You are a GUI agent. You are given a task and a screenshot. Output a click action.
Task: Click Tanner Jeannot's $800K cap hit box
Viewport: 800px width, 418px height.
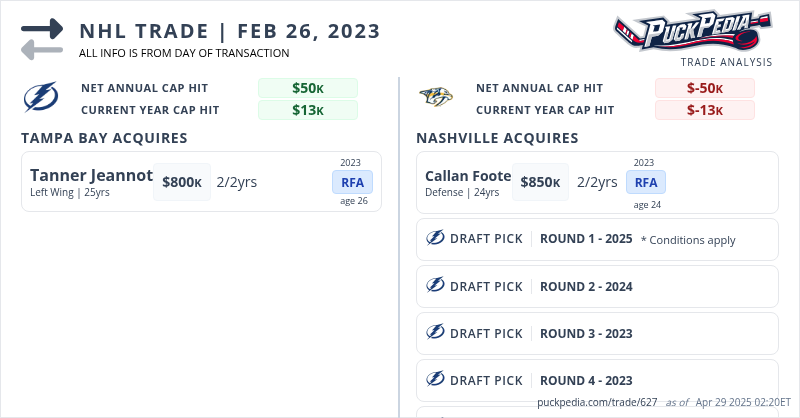[182, 182]
